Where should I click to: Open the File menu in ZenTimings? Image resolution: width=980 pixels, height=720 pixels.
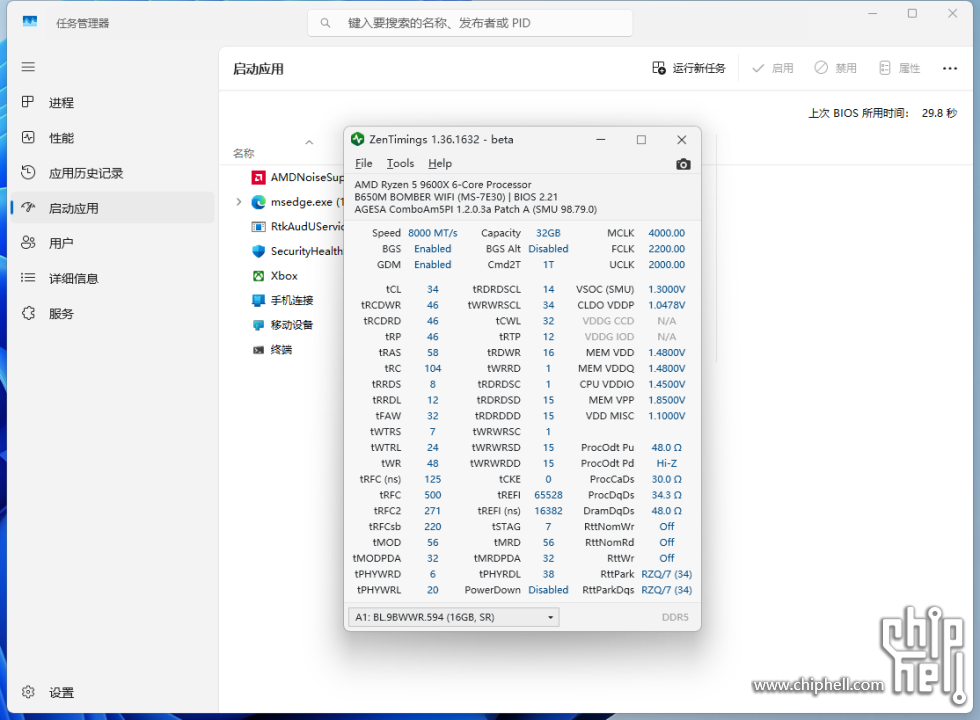click(364, 163)
